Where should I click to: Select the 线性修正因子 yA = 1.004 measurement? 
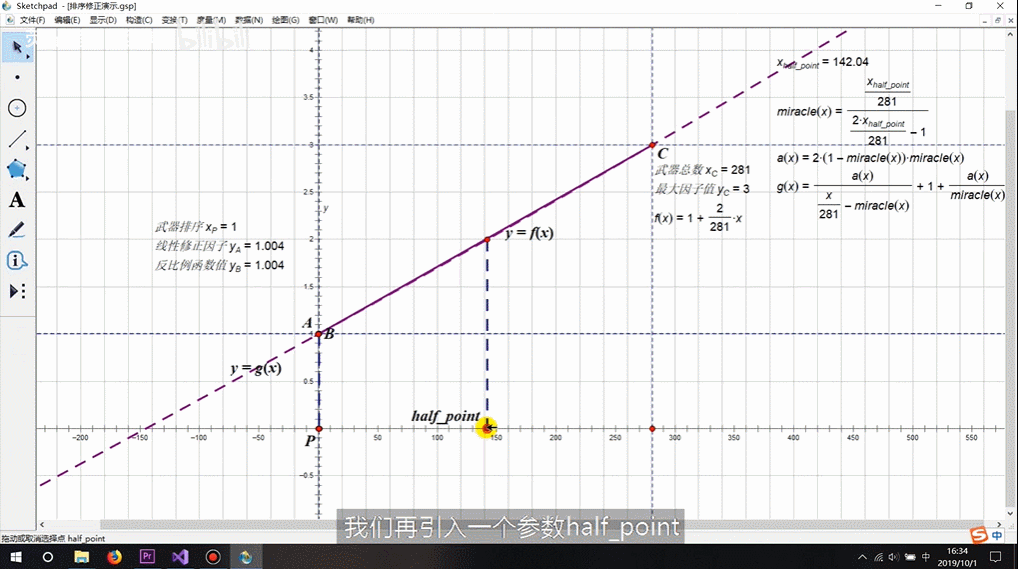pyautogui.click(x=219, y=246)
